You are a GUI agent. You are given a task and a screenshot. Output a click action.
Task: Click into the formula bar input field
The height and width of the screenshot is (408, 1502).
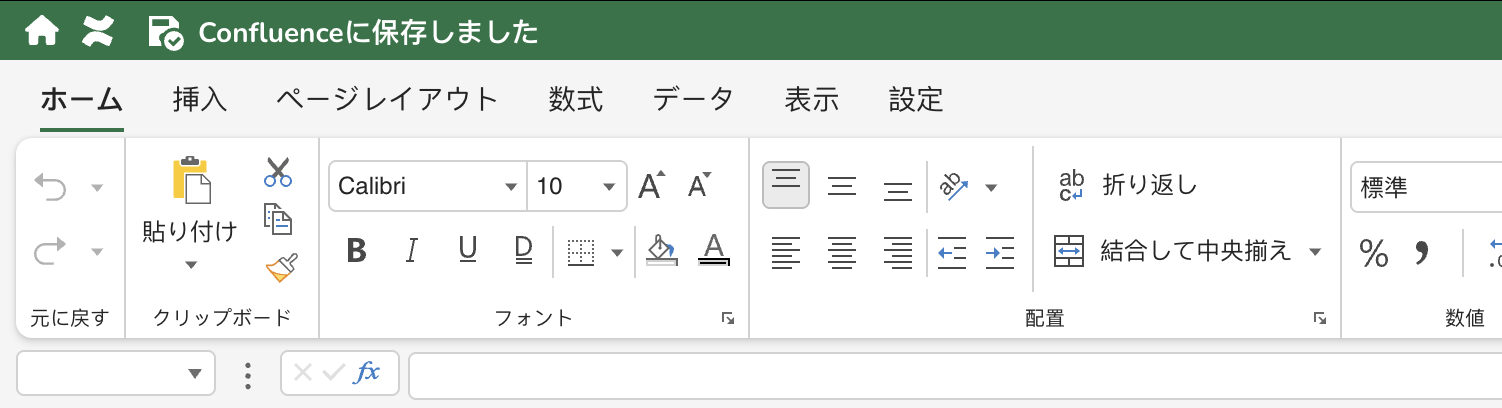(950, 374)
